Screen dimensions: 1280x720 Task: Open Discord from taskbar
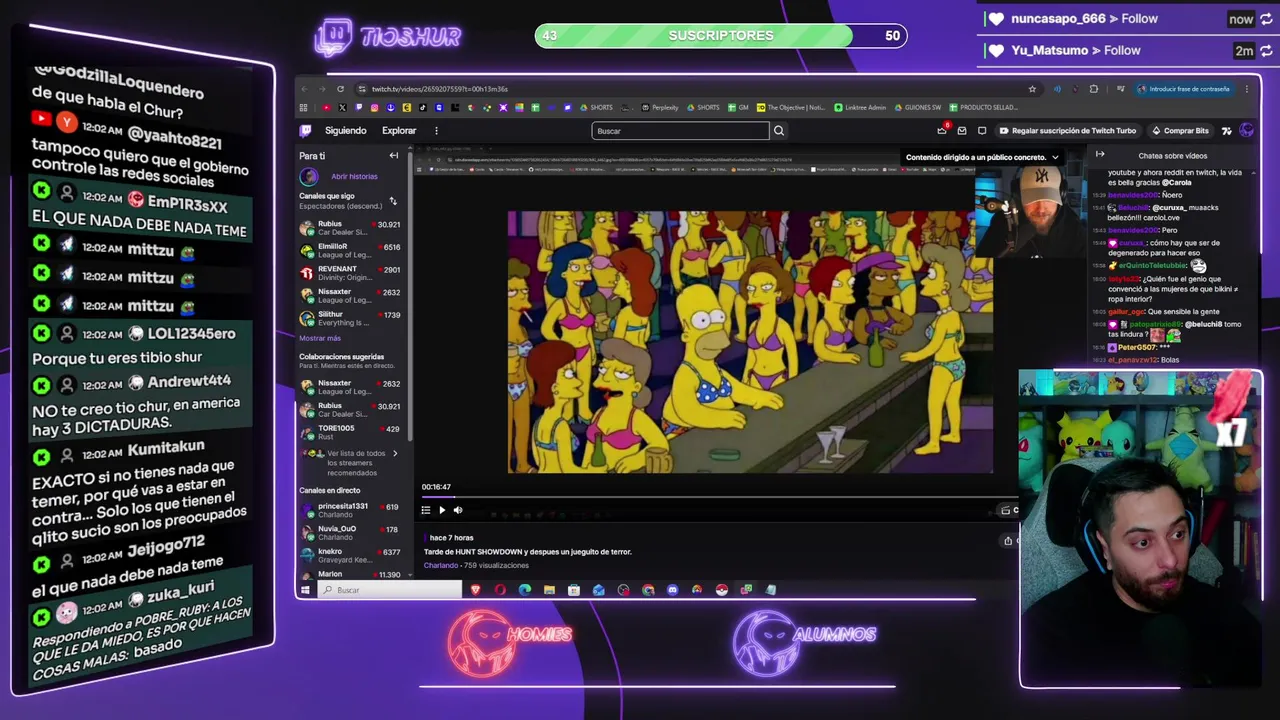click(x=672, y=590)
